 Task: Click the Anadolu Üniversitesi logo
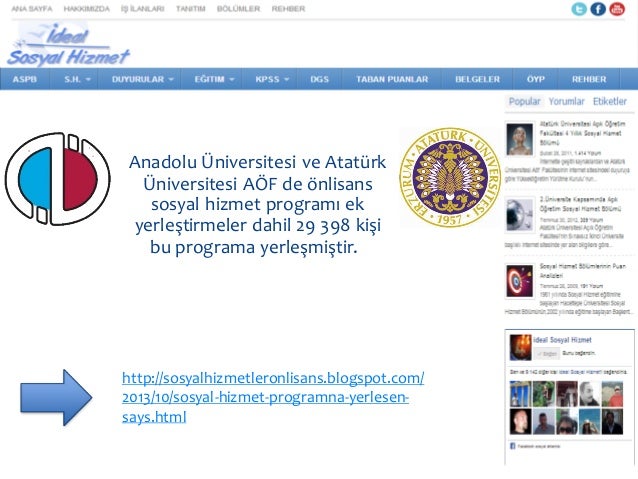57,179
